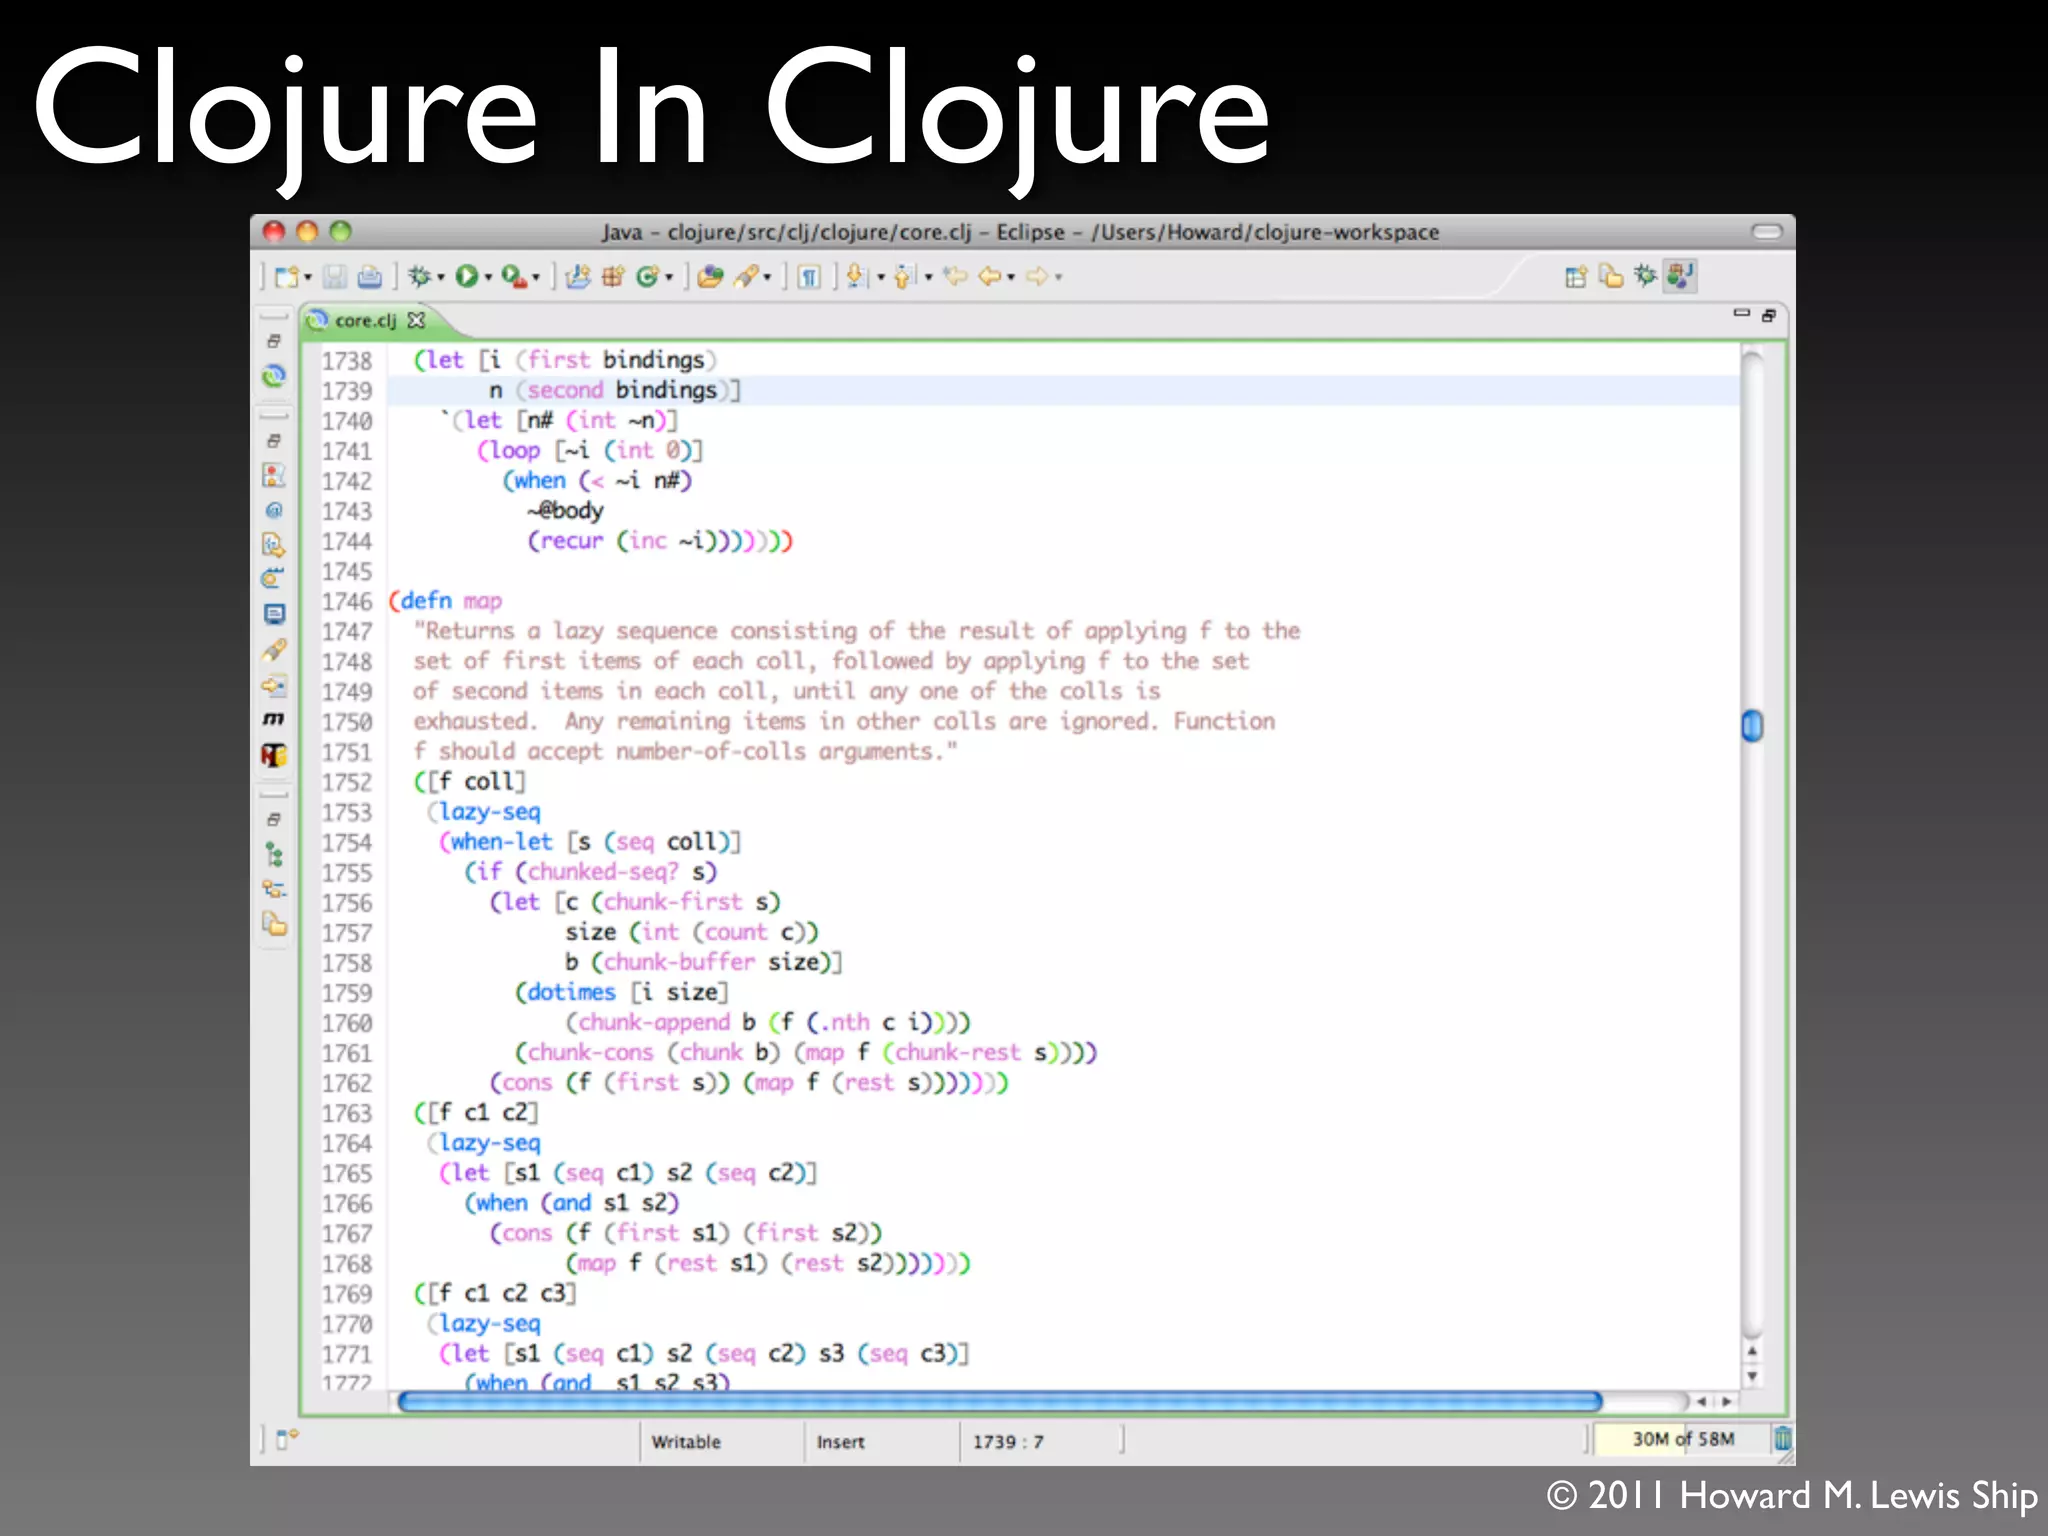2048x1536 pixels.
Task: Click the Print icon in toolbar
Action: [x=370, y=277]
